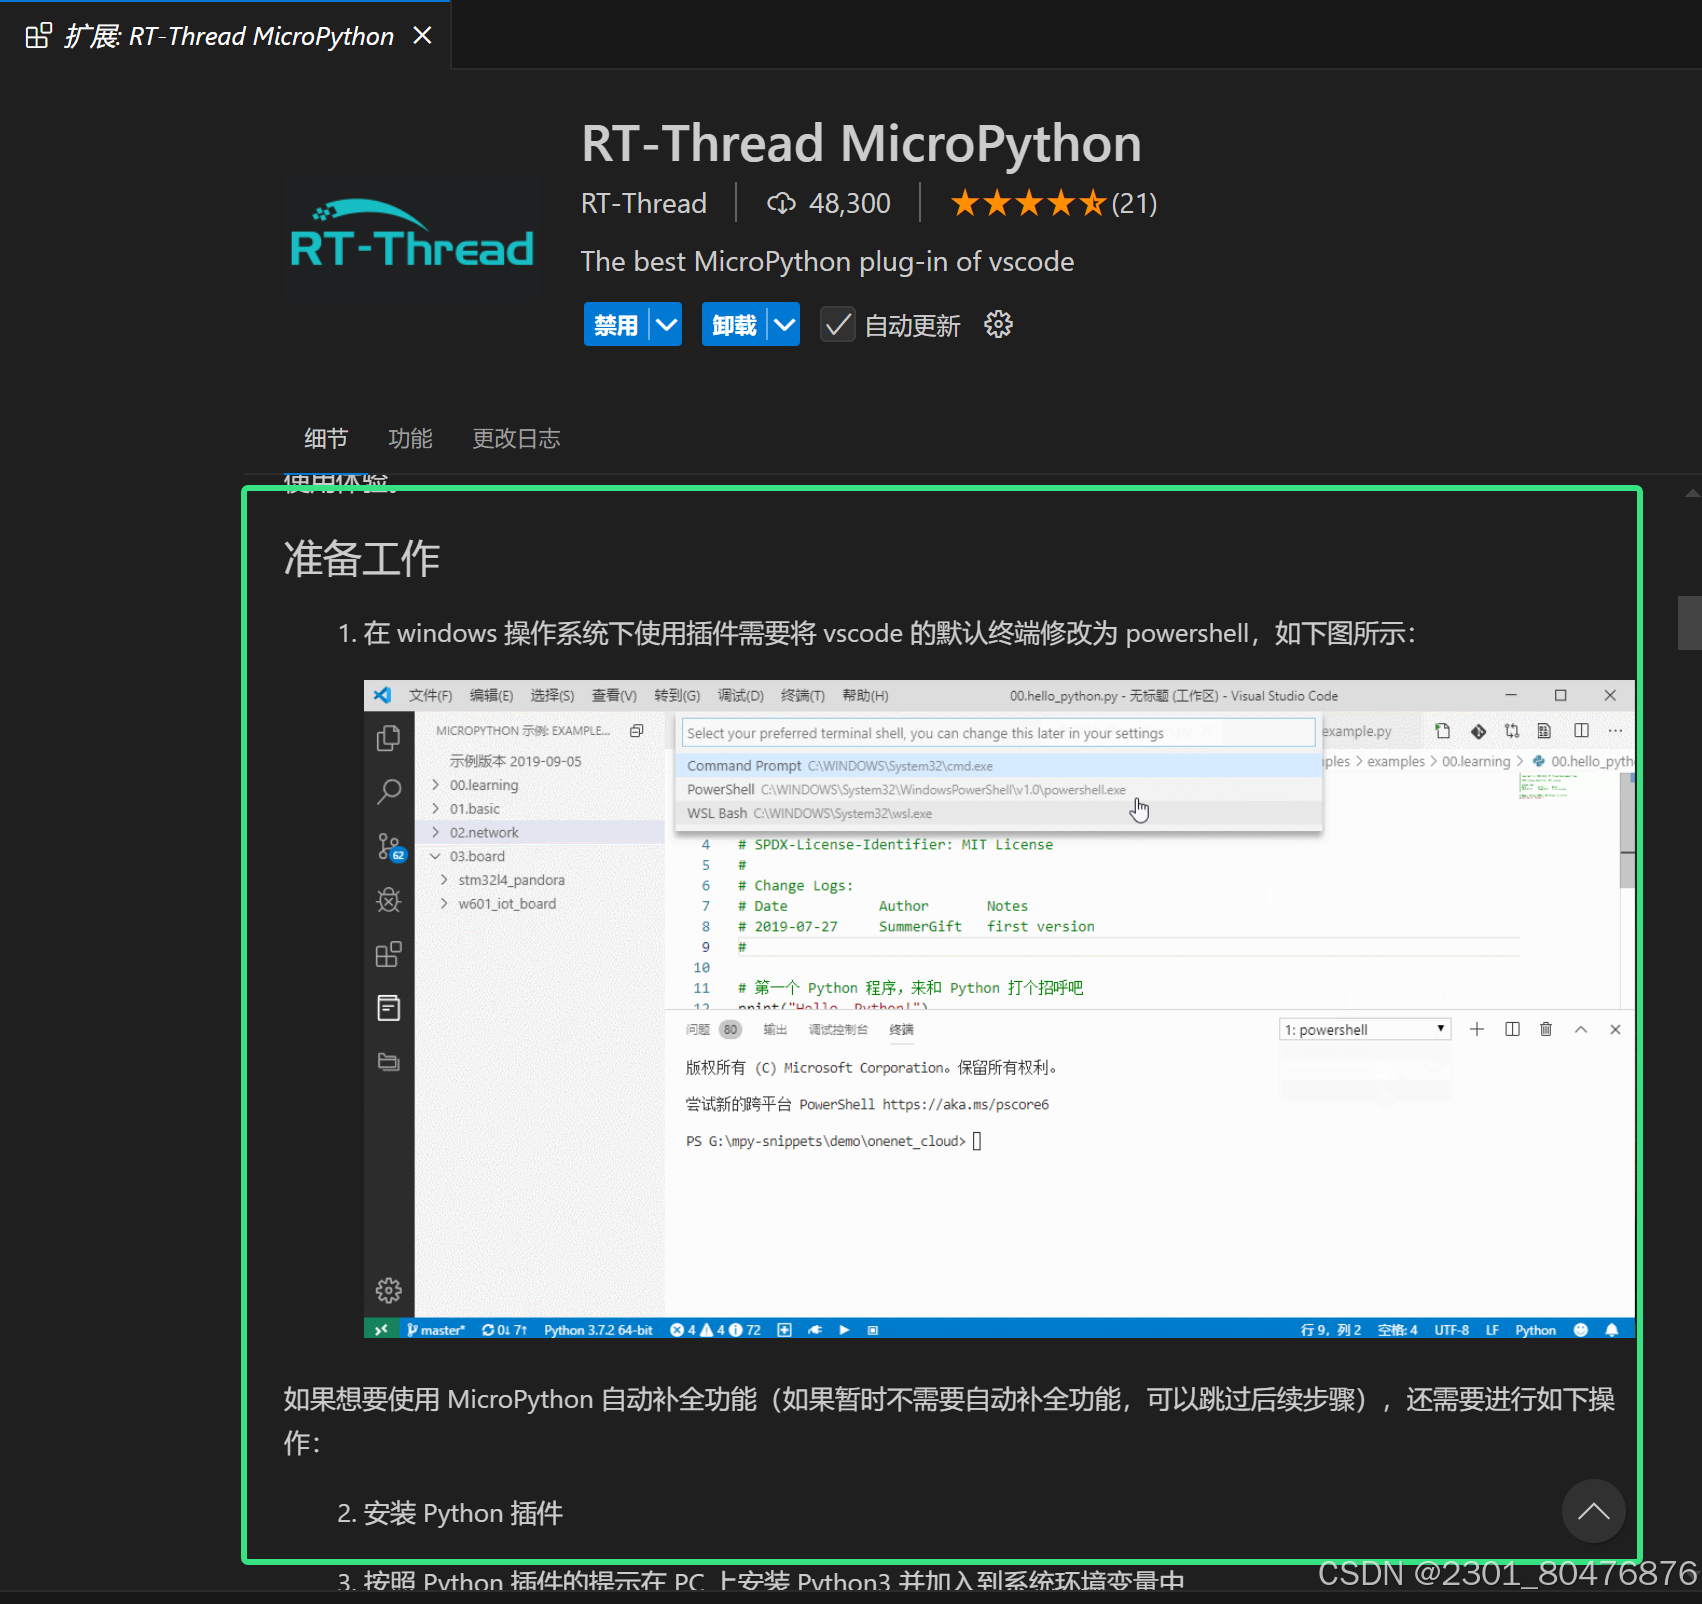Open 帮助(H) menu in embedded screenshot
The height and width of the screenshot is (1604, 1702).
[x=865, y=695]
